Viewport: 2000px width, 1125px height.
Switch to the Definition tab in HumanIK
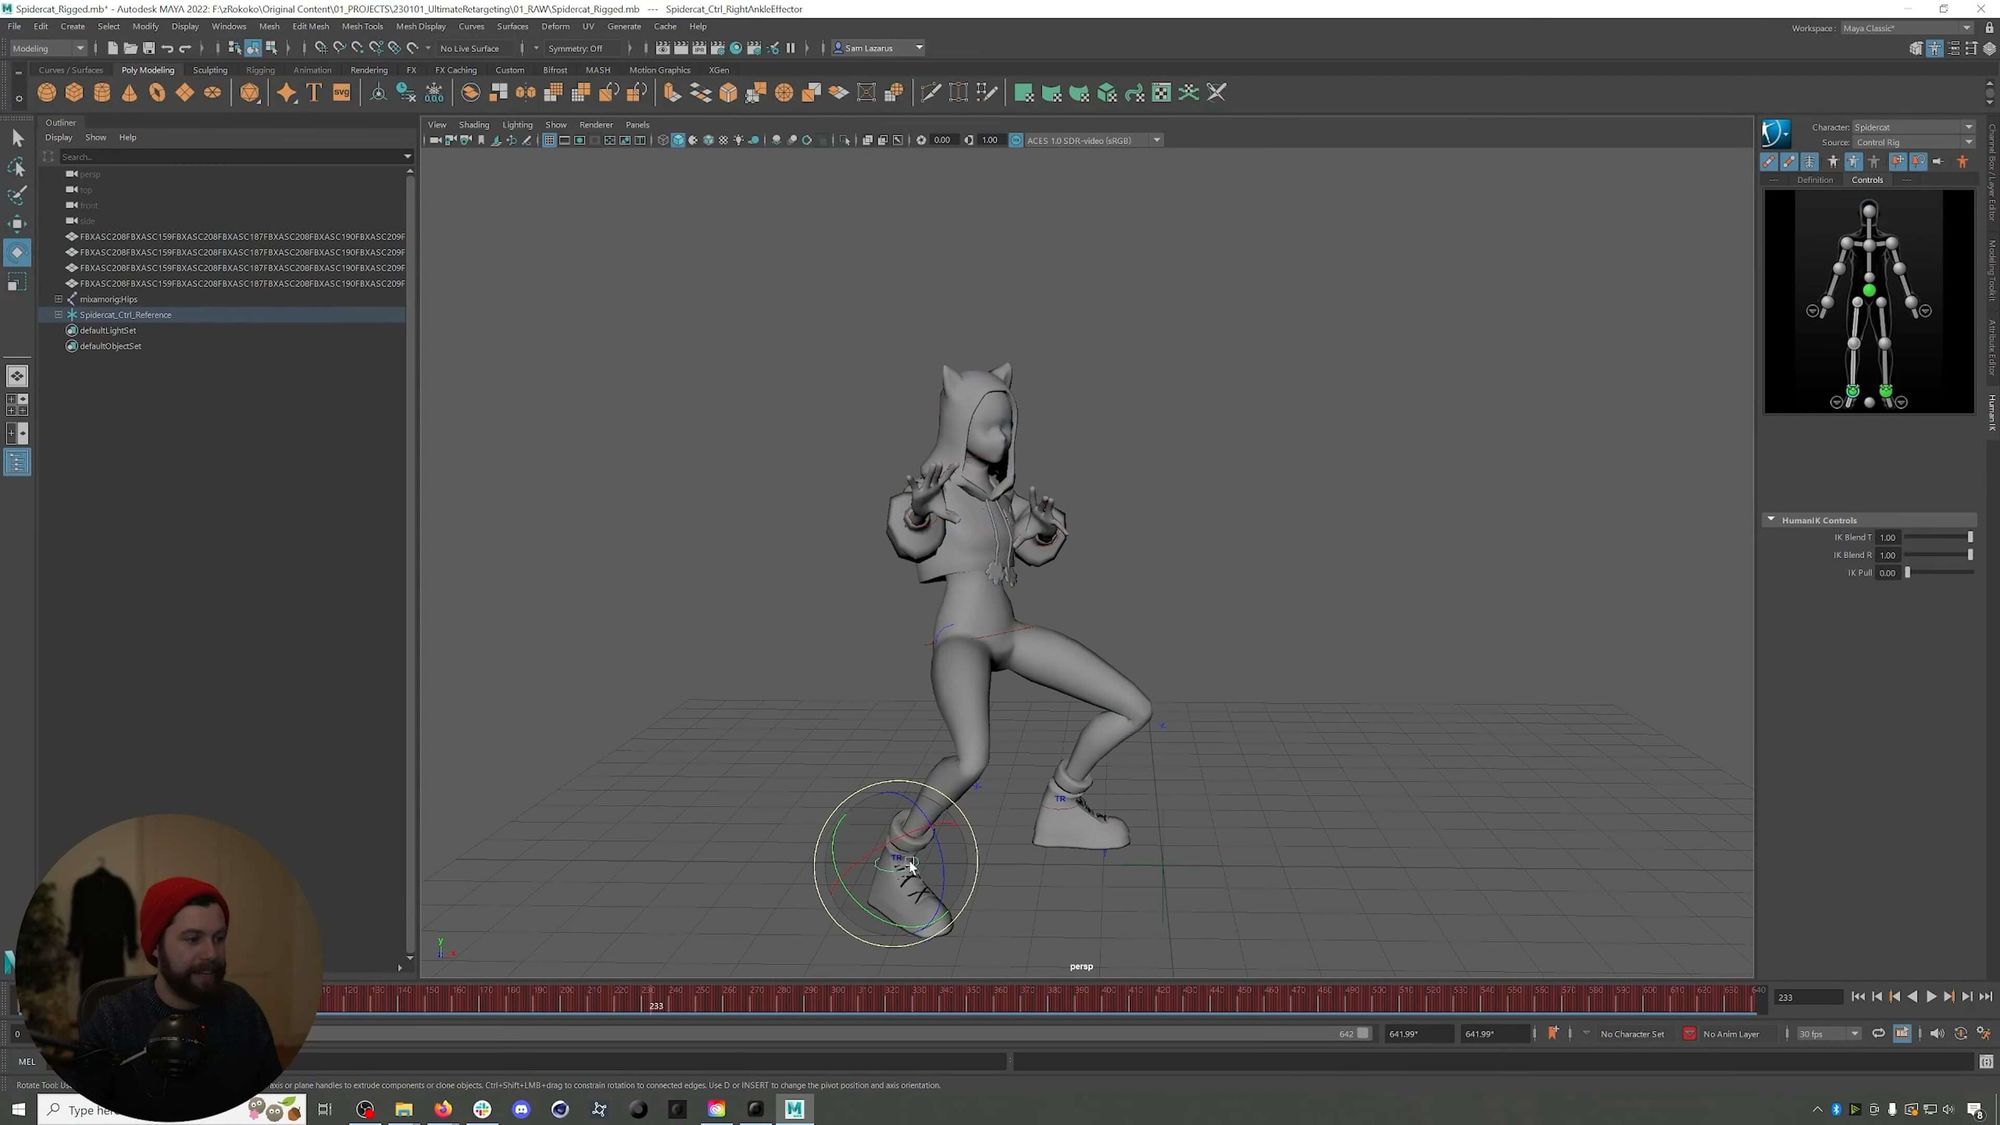[x=1815, y=179]
